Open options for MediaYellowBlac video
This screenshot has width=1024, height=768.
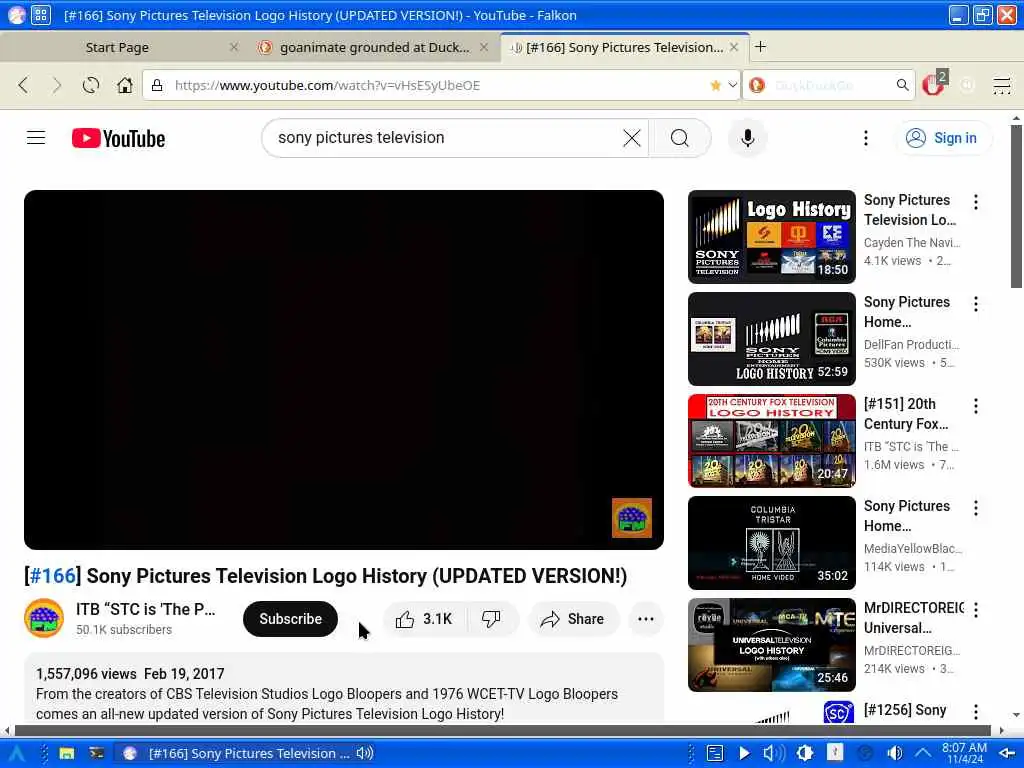[976, 508]
